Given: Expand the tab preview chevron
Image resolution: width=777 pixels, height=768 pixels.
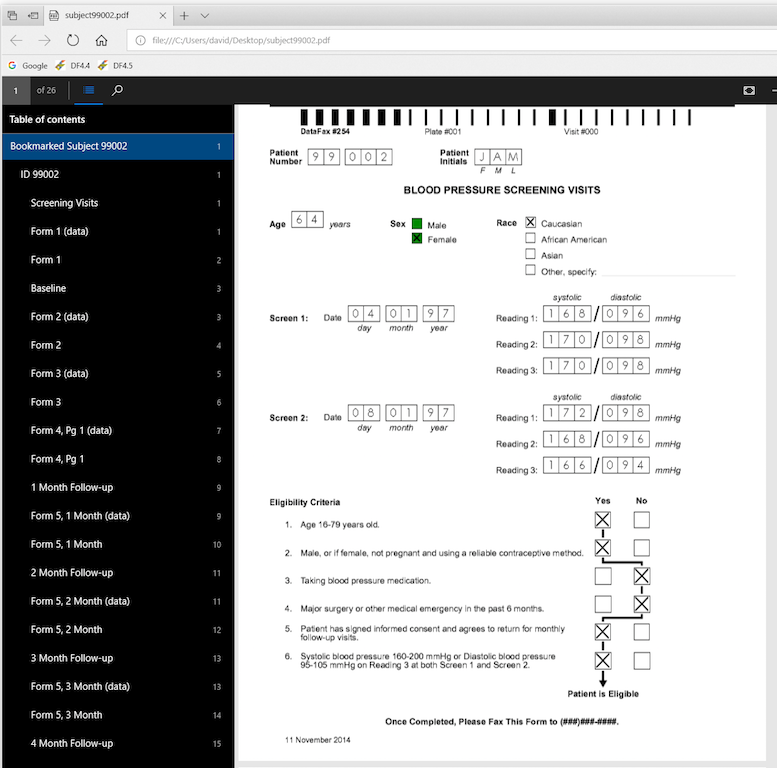Looking at the screenshot, I should pyautogui.click(x=204, y=15).
